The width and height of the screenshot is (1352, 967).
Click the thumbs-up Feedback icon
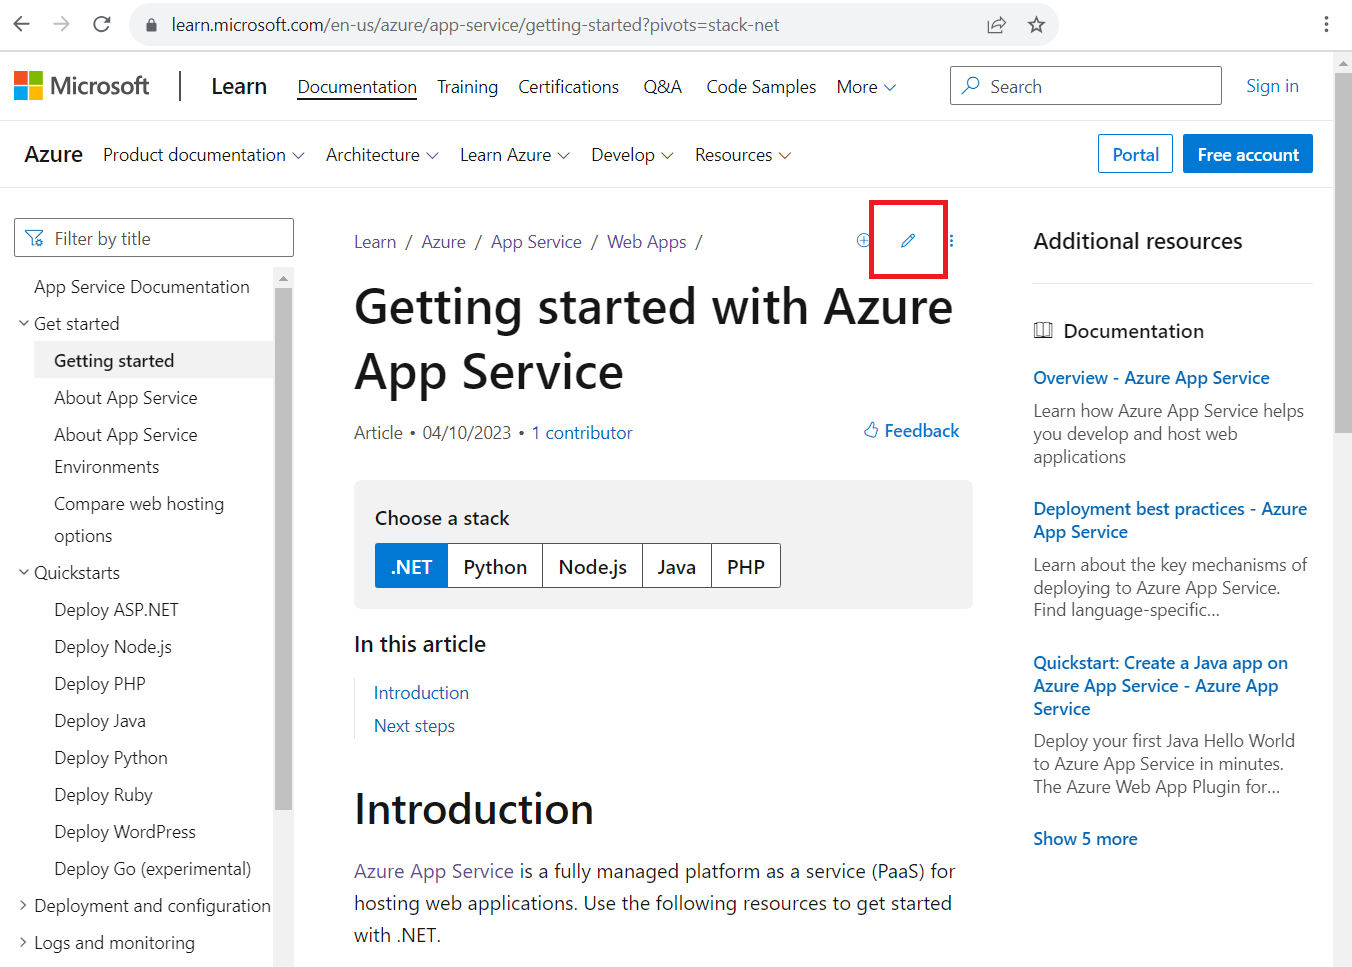point(869,430)
